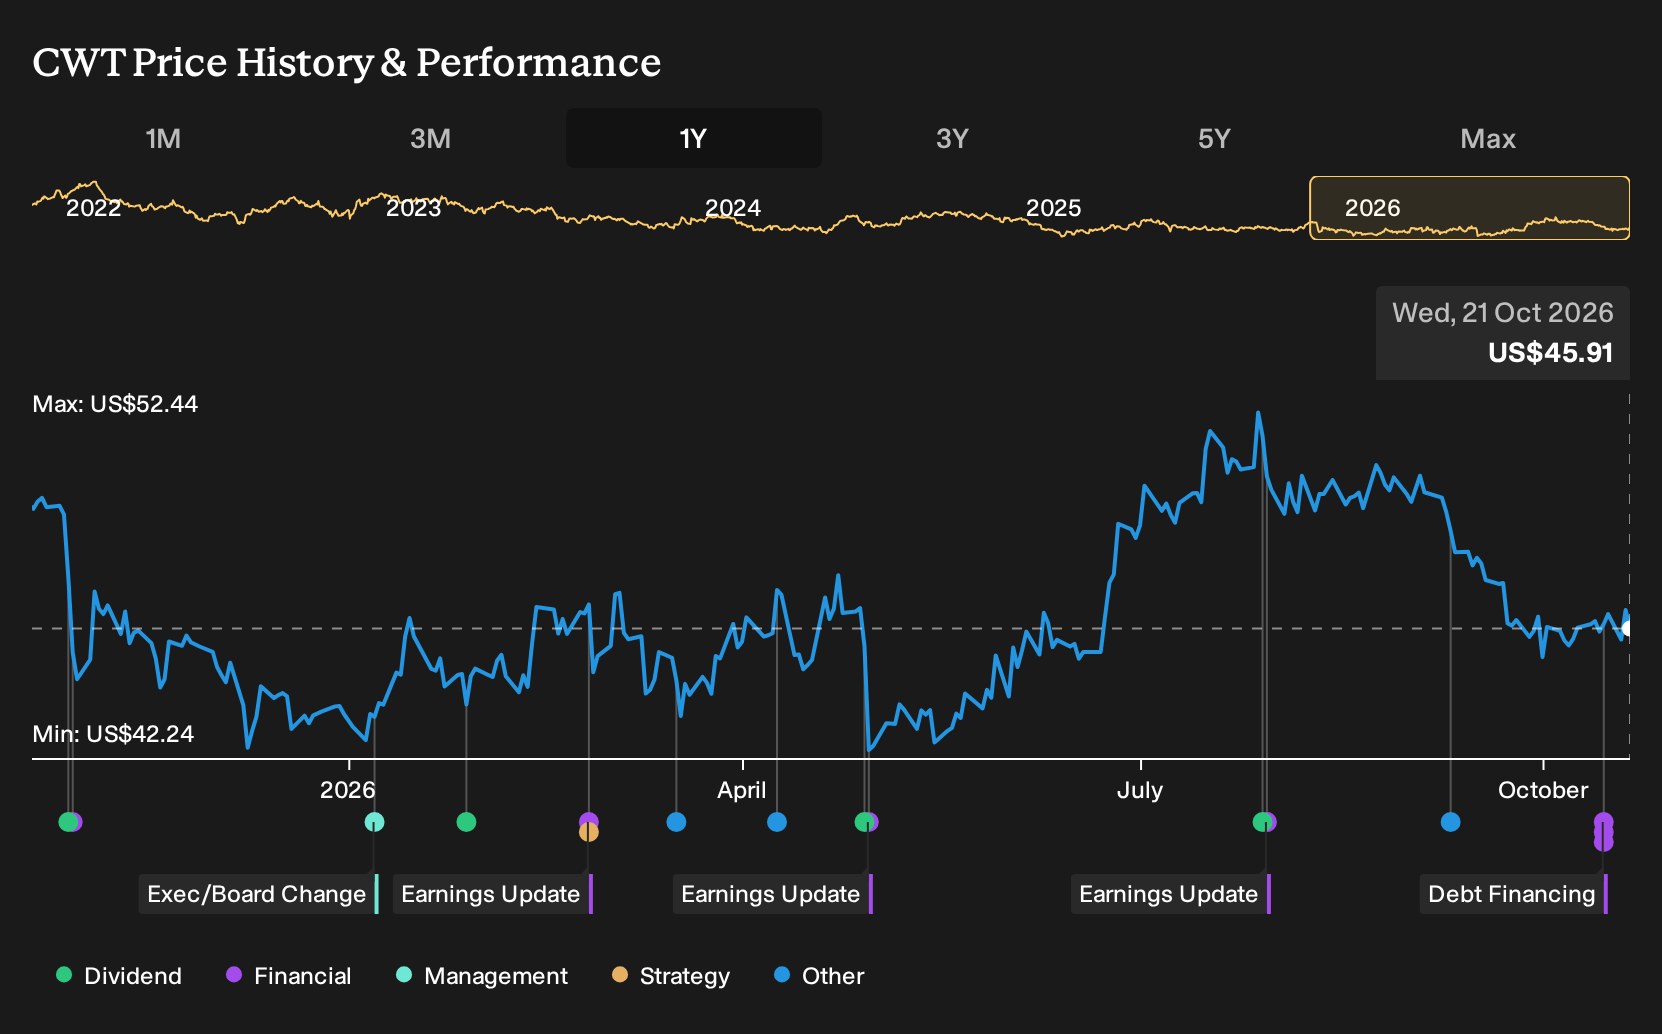Click the blue Other marker just after April
The height and width of the screenshot is (1034, 1662).
point(777,822)
